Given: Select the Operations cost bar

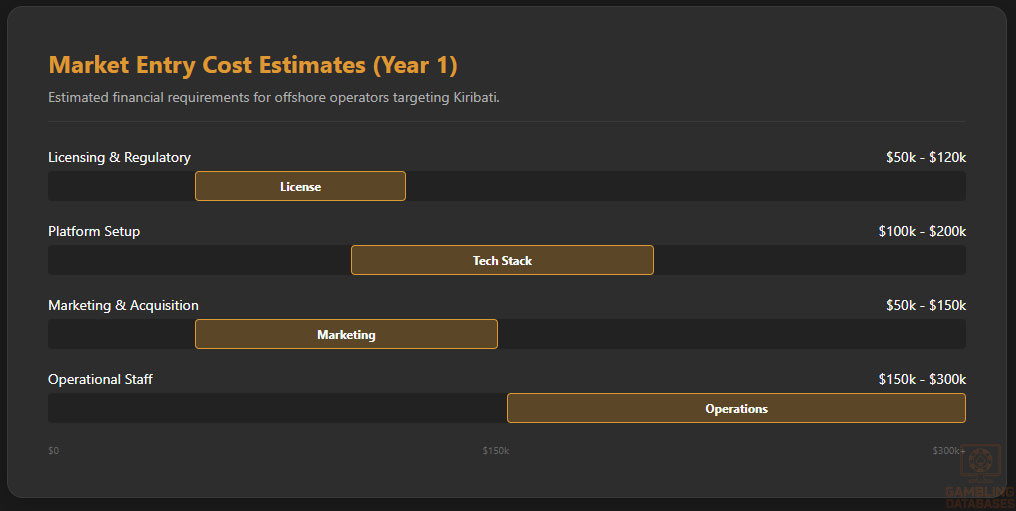Looking at the screenshot, I should (x=736, y=408).
